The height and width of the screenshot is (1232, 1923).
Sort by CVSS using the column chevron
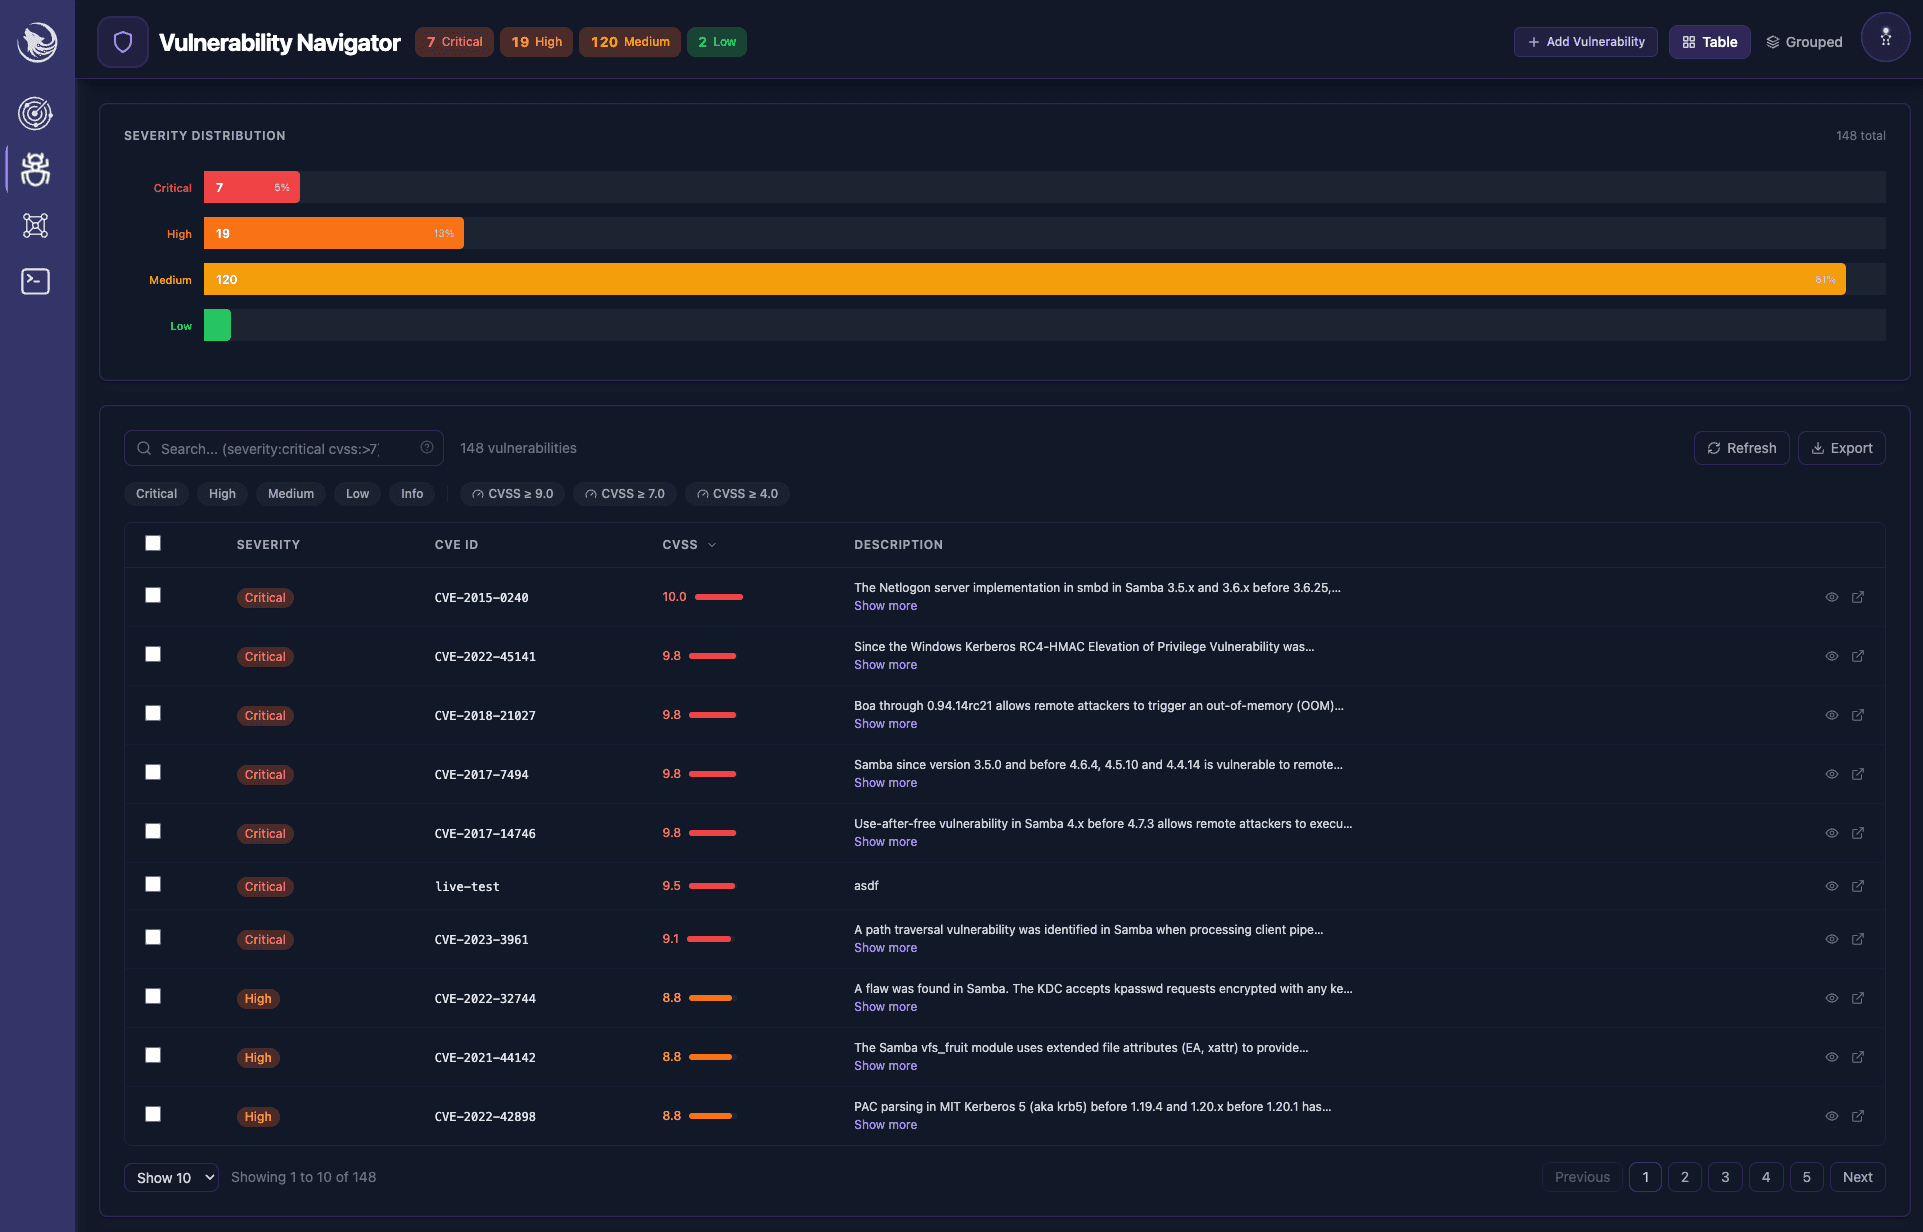coord(713,545)
